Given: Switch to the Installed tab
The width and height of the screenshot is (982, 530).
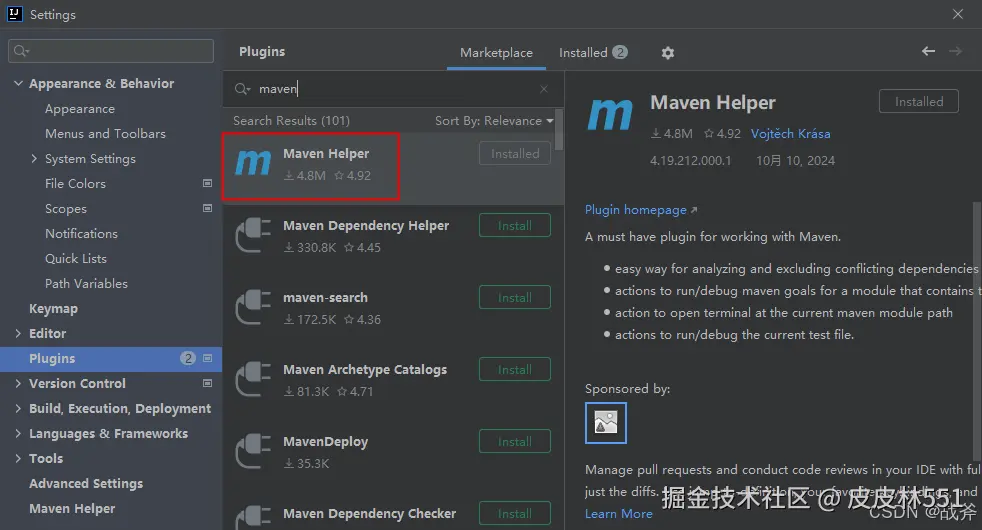Looking at the screenshot, I should pyautogui.click(x=593, y=53).
